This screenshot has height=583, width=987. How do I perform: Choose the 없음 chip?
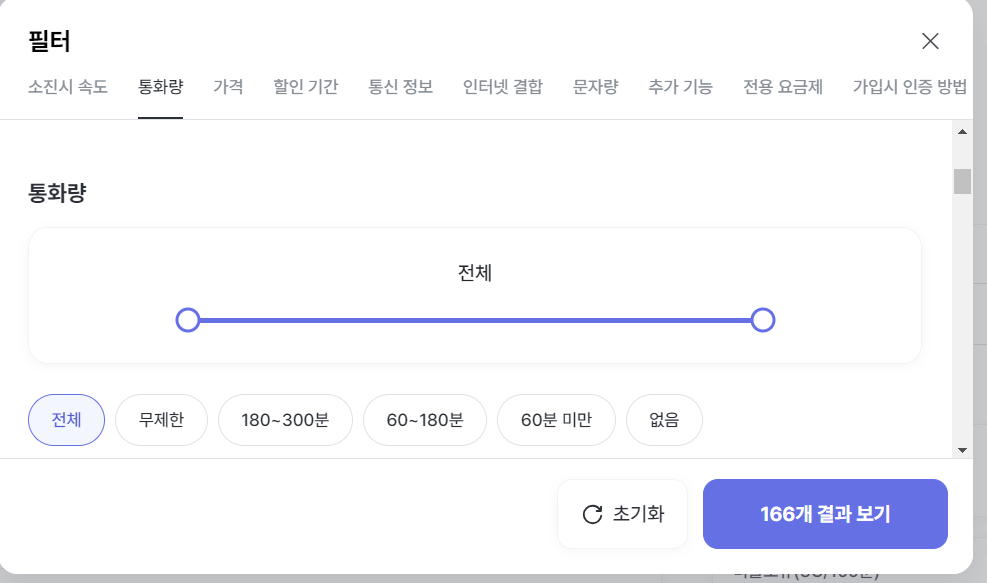(664, 420)
